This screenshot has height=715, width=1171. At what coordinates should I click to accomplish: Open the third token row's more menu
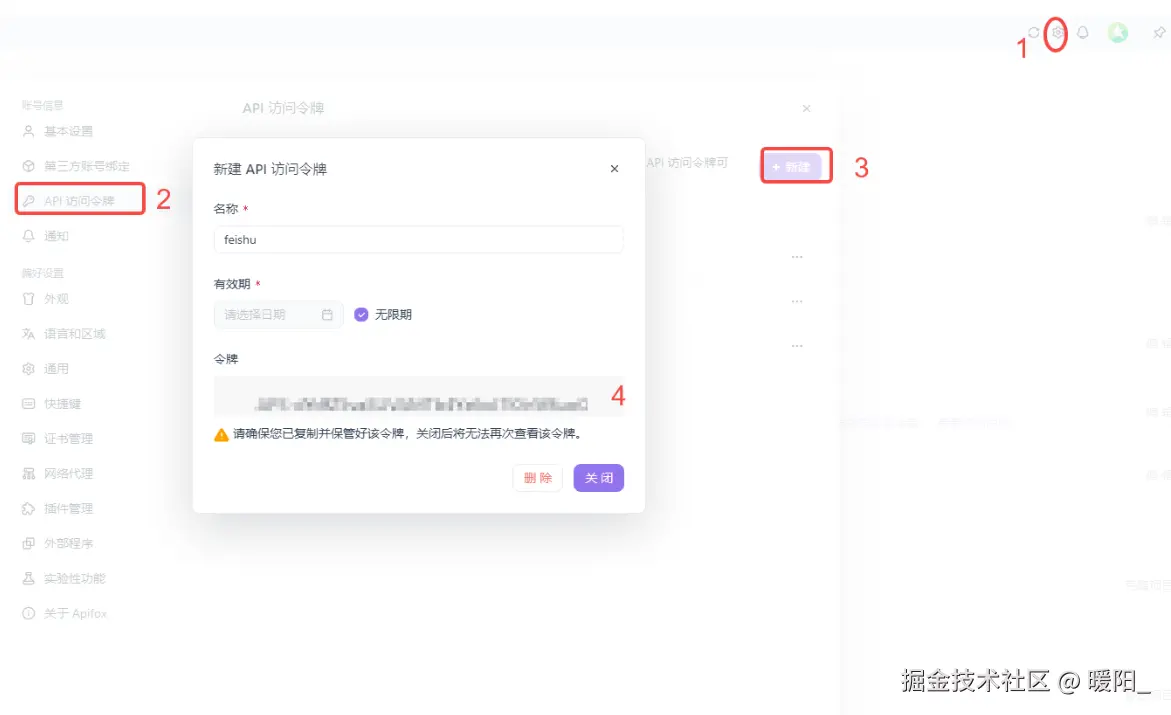coord(798,347)
